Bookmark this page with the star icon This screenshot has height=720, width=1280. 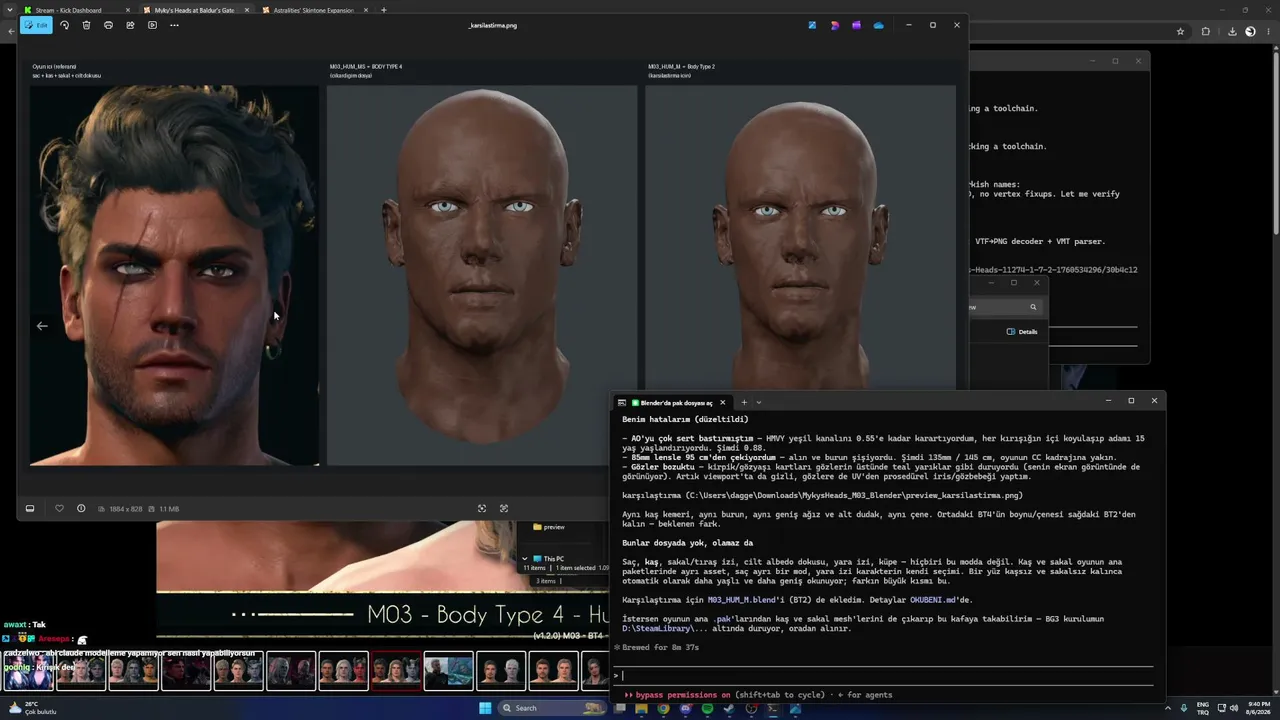(1180, 32)
